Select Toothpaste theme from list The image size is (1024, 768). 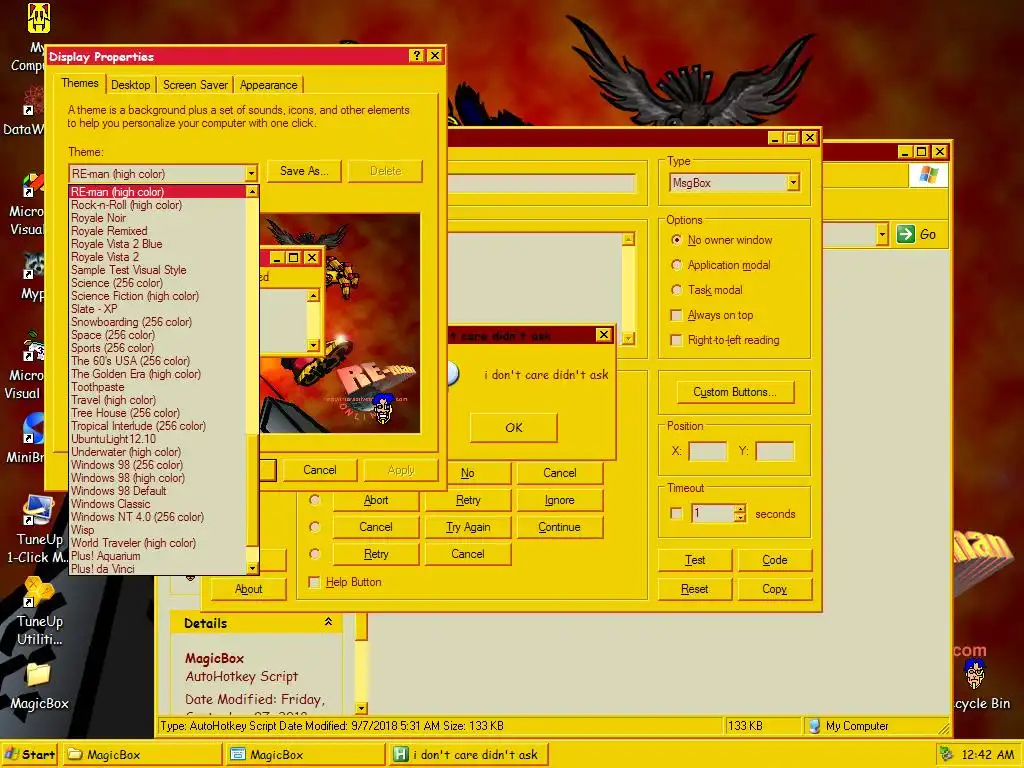pyautogui.click(x=97, y=387)
